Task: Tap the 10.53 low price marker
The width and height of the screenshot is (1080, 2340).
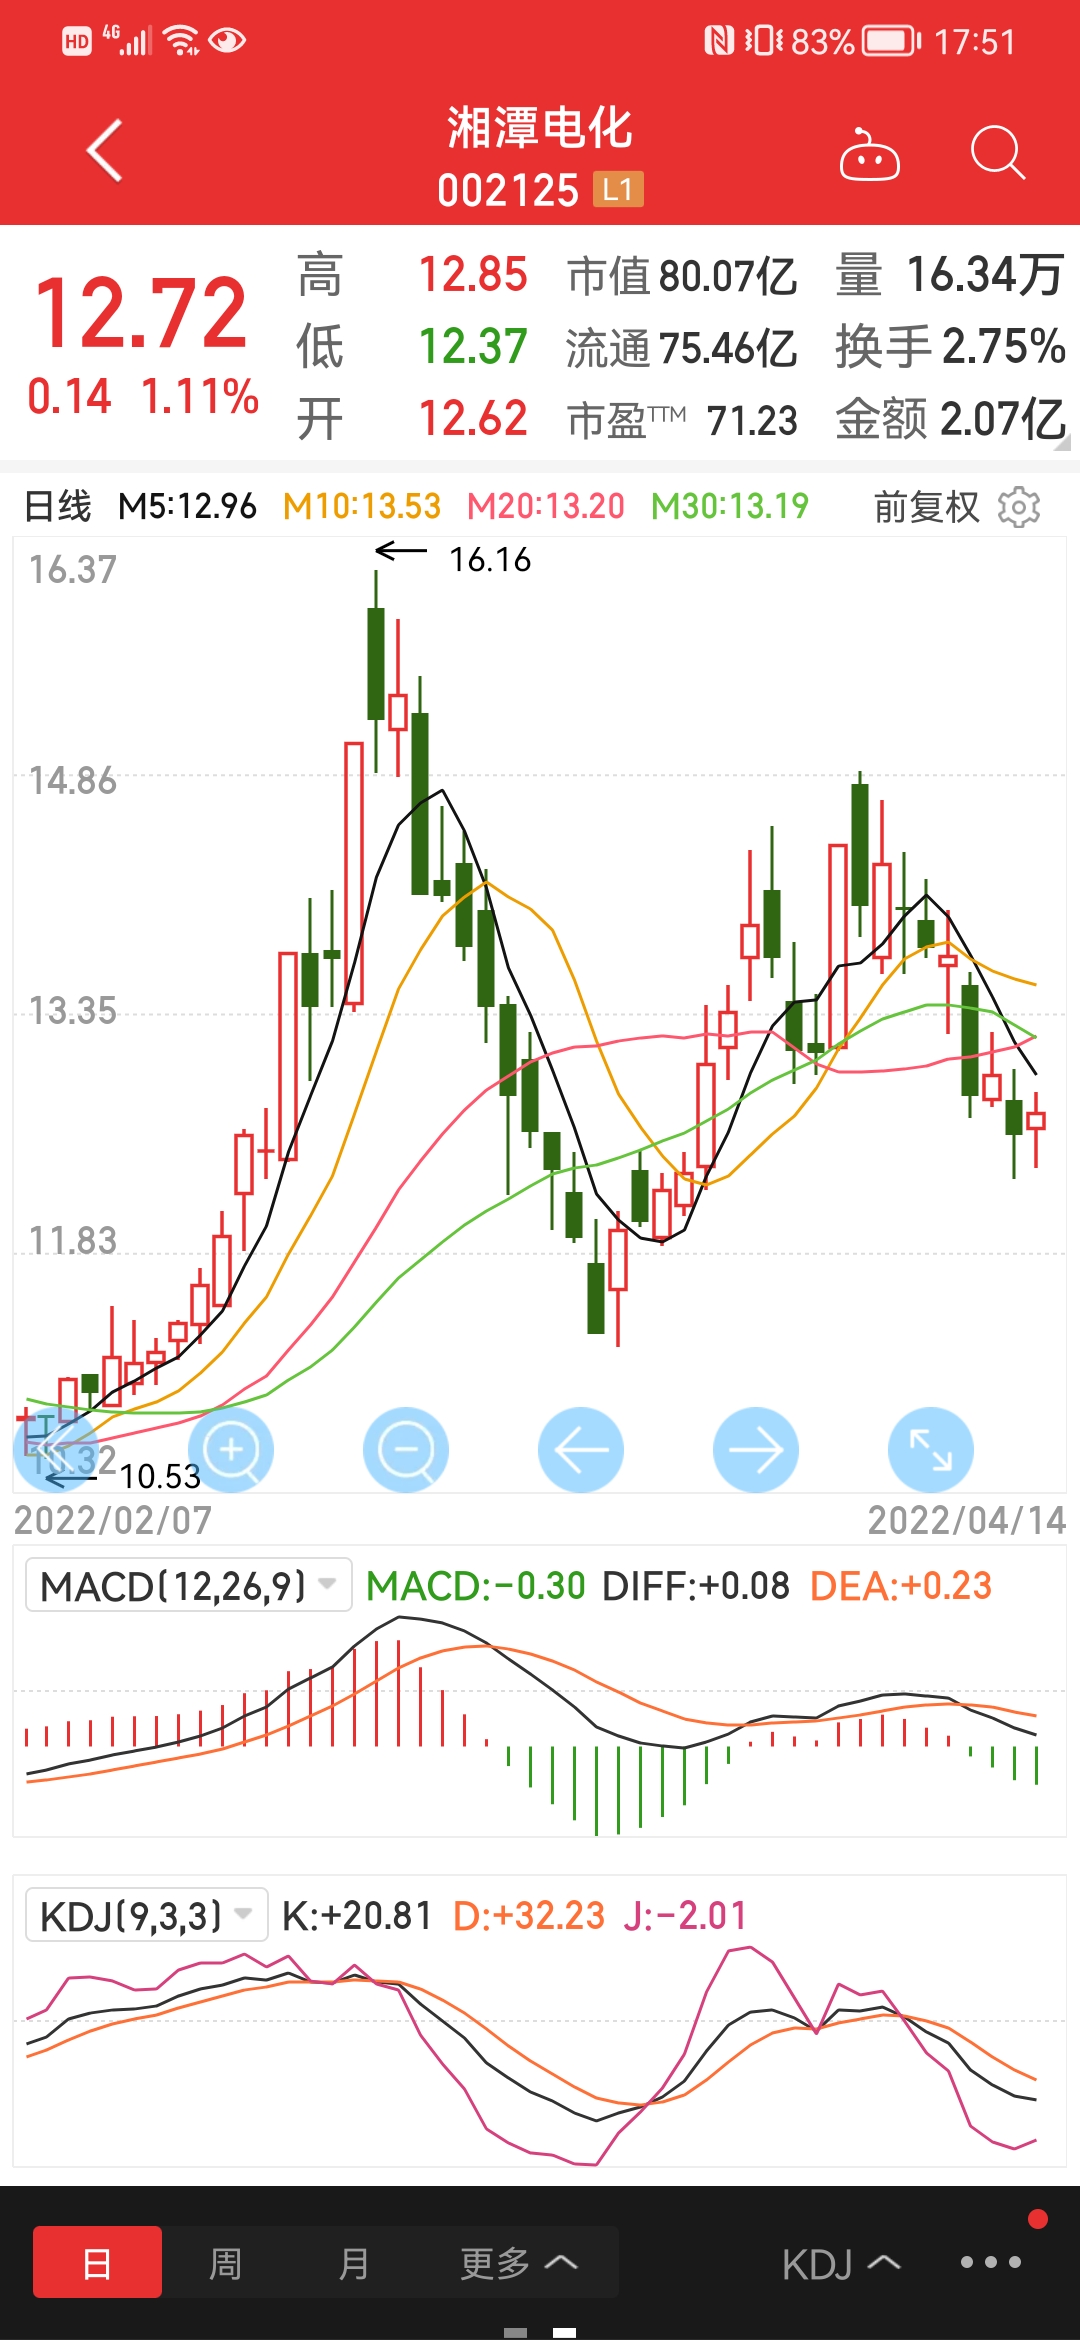Action: (x=160, y=1476)
